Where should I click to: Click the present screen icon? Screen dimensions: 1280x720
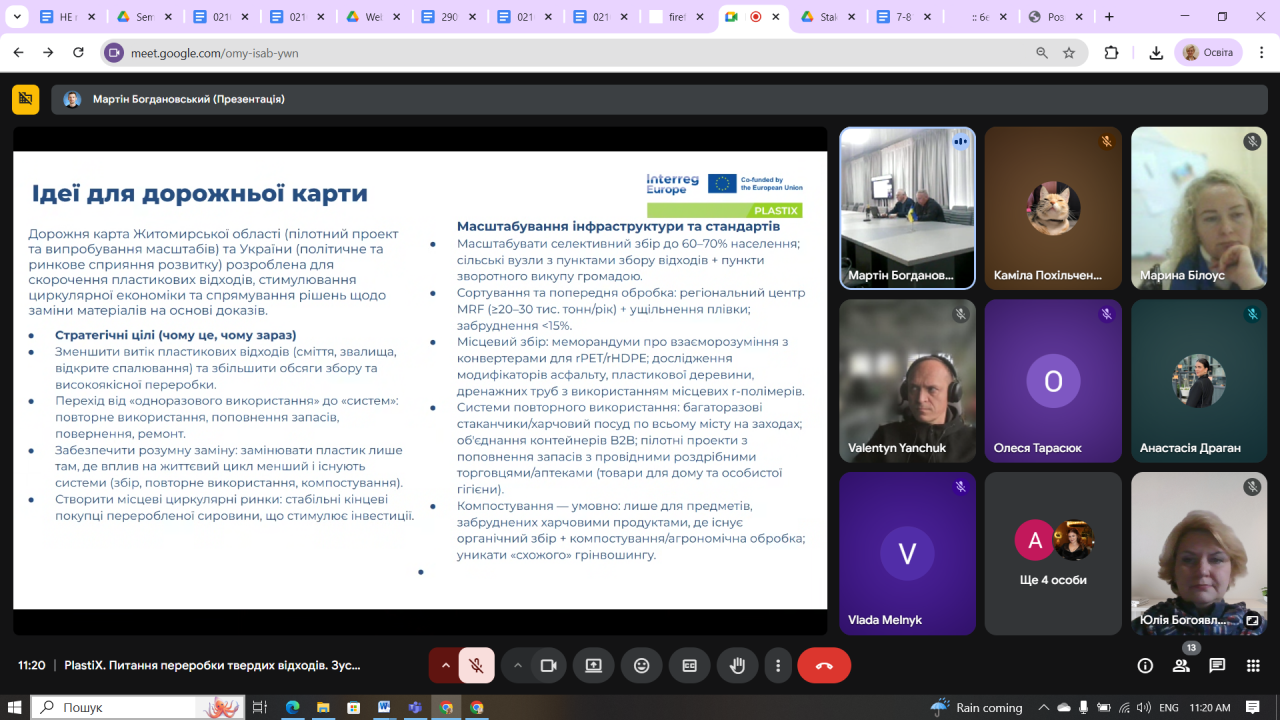594,665
